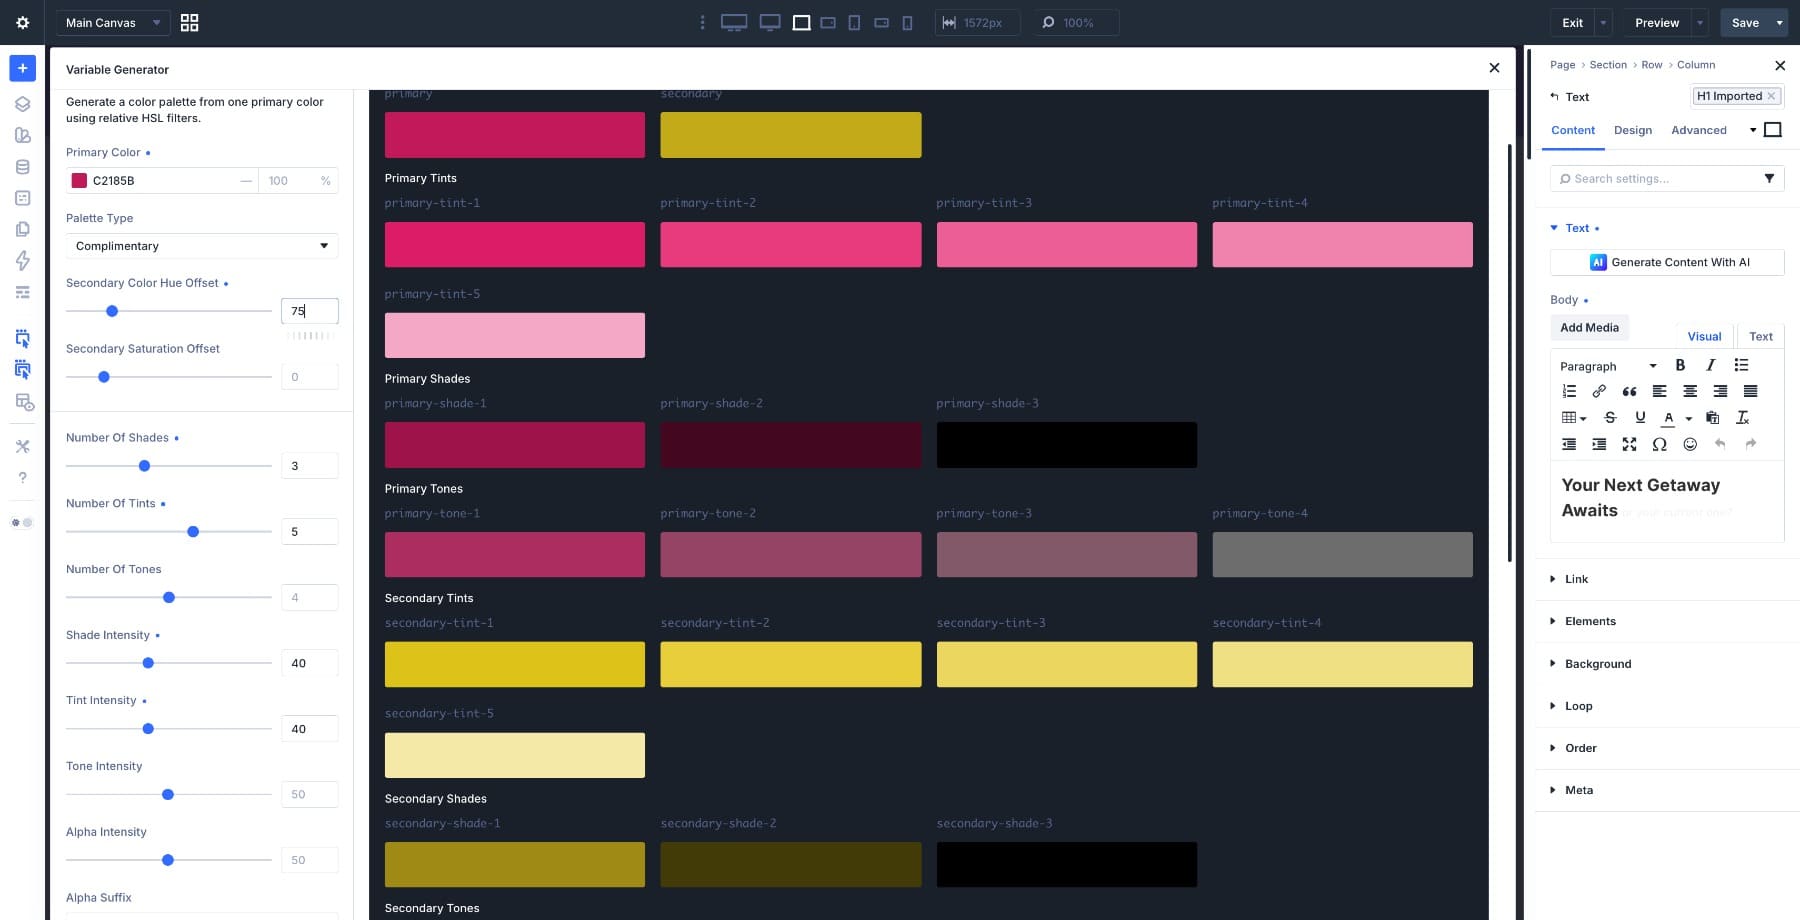Toggle light/dark mode switch in sidebar

pos(22,522)
